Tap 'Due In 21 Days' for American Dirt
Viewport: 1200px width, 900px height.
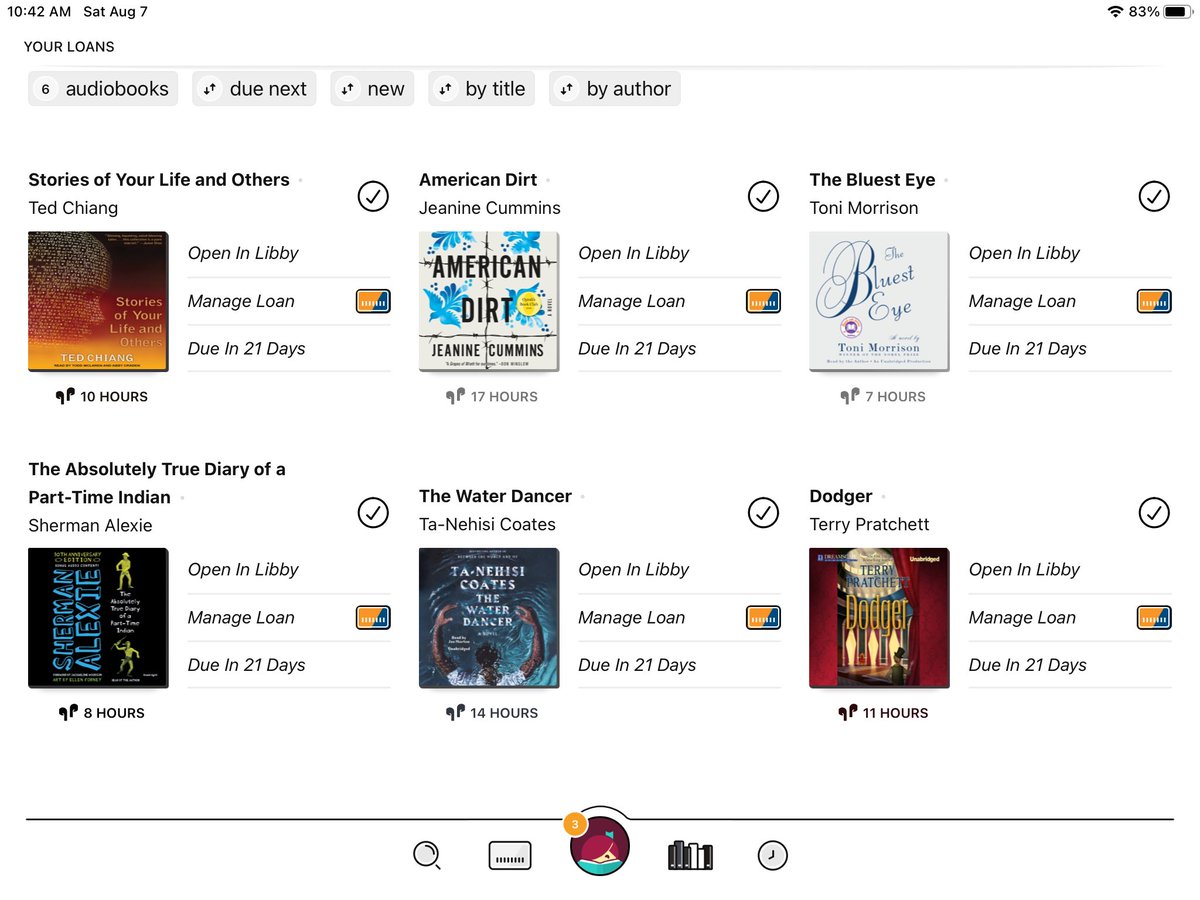(x=637, y=349)
